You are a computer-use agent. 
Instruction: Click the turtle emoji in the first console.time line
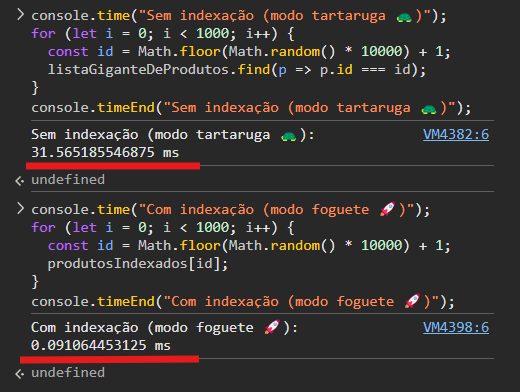pyautogui.click(x=404, y=17)
